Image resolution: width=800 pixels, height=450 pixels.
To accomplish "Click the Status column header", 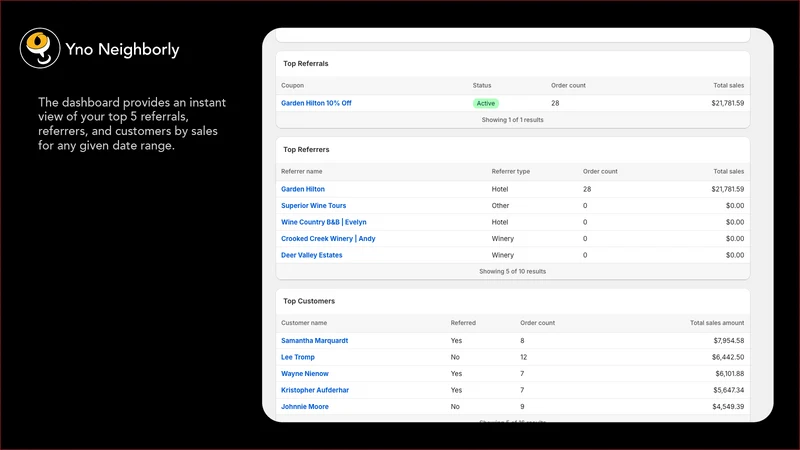I will (482, 85).
